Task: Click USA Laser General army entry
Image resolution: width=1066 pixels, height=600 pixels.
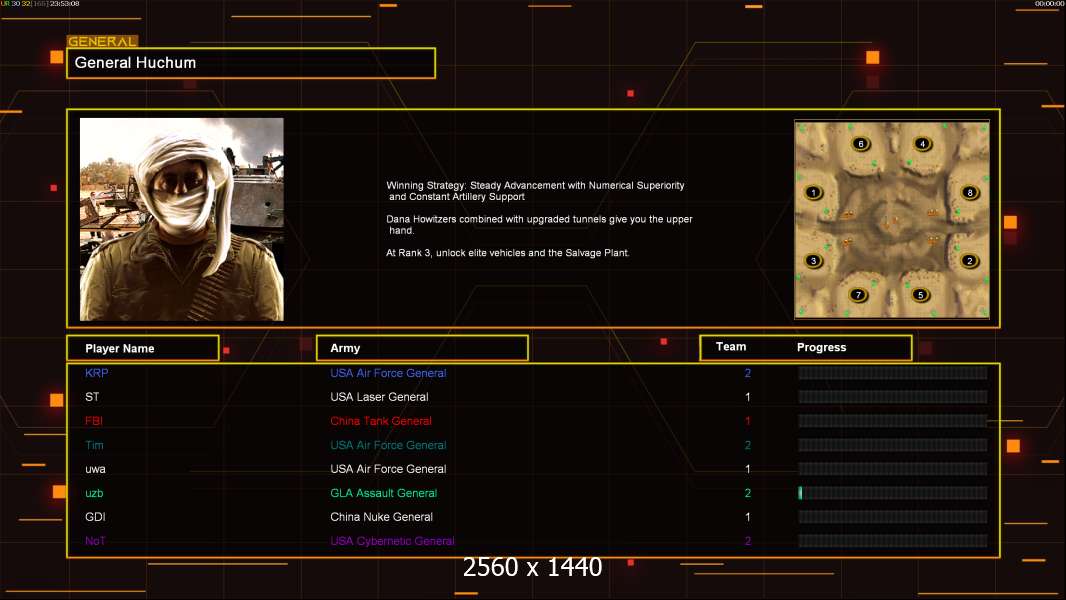Action: coord(379,397)
